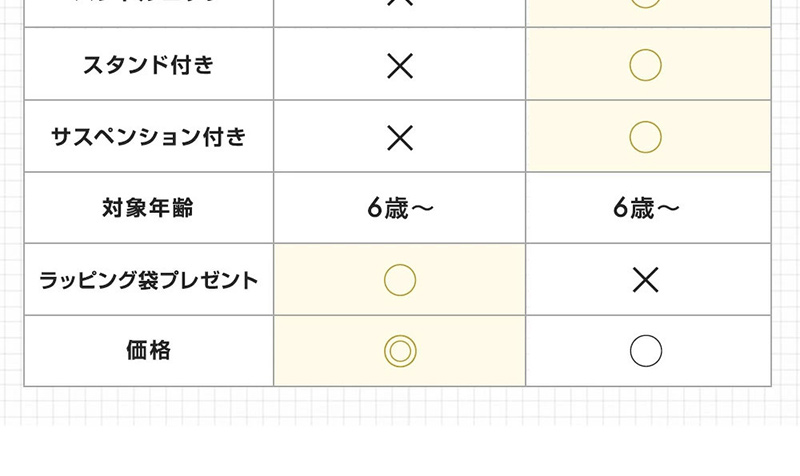Click the スタンド付き row label
This screenshot has height=476, width=800.
pyautogui.click(x=149, y=66)
